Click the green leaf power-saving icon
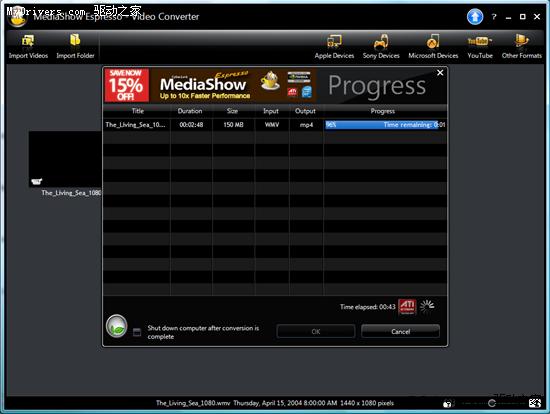The height and width of the screenshot is (414, 550). [116, 326]
